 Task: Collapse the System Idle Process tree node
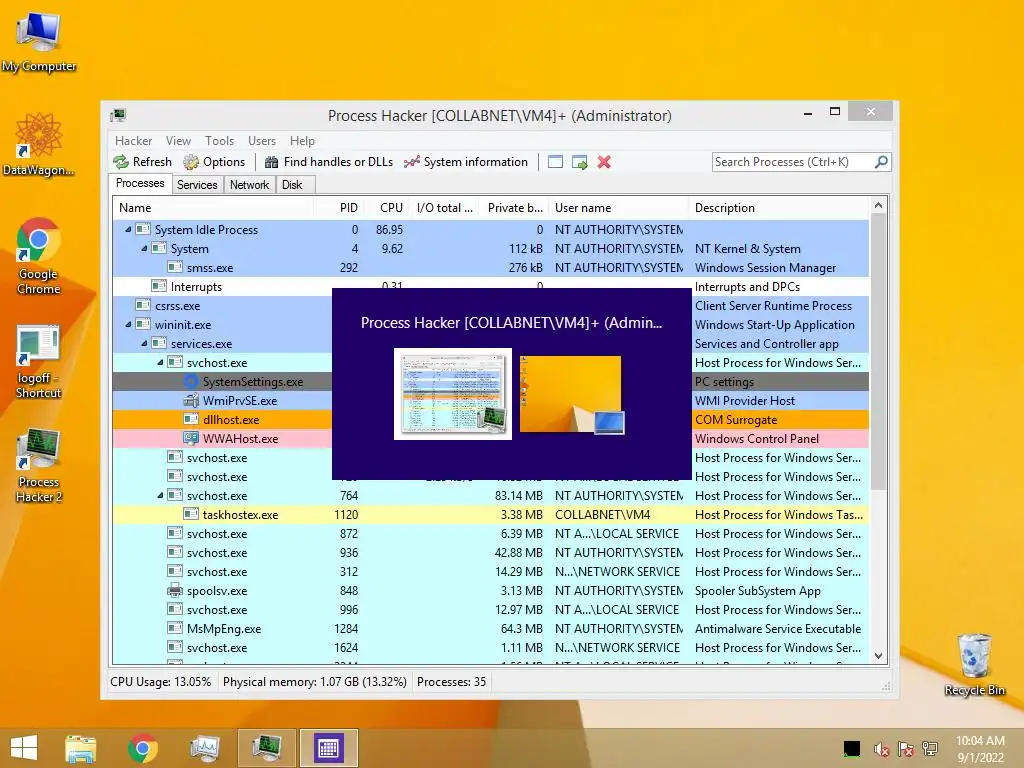(x=128, y=229)
